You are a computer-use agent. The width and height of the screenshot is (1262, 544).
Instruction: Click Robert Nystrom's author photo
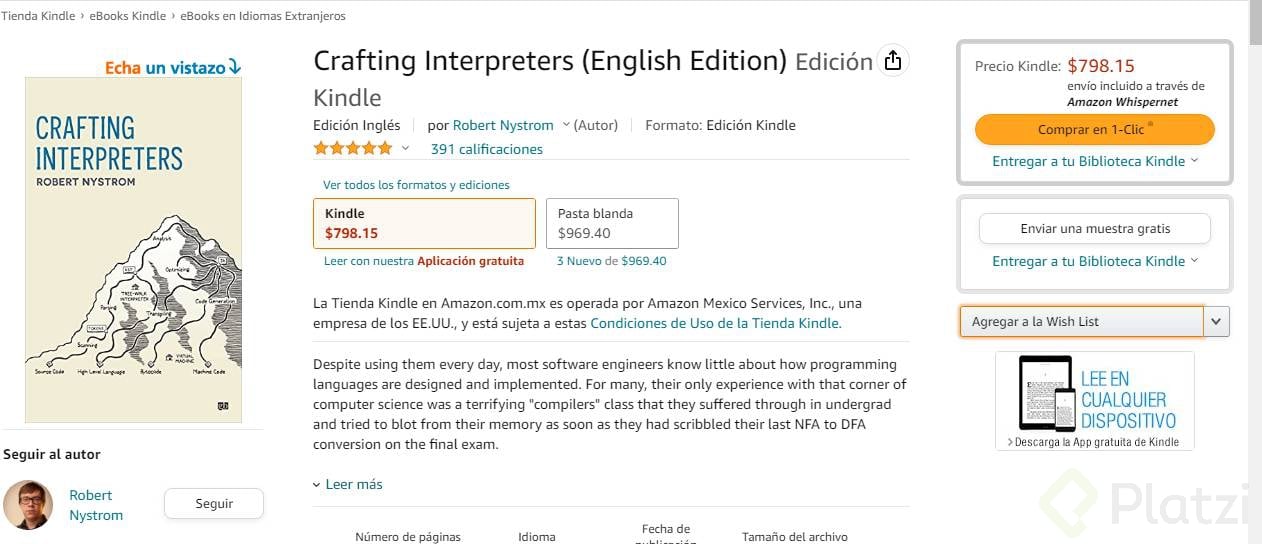click(x=28, y=505)
